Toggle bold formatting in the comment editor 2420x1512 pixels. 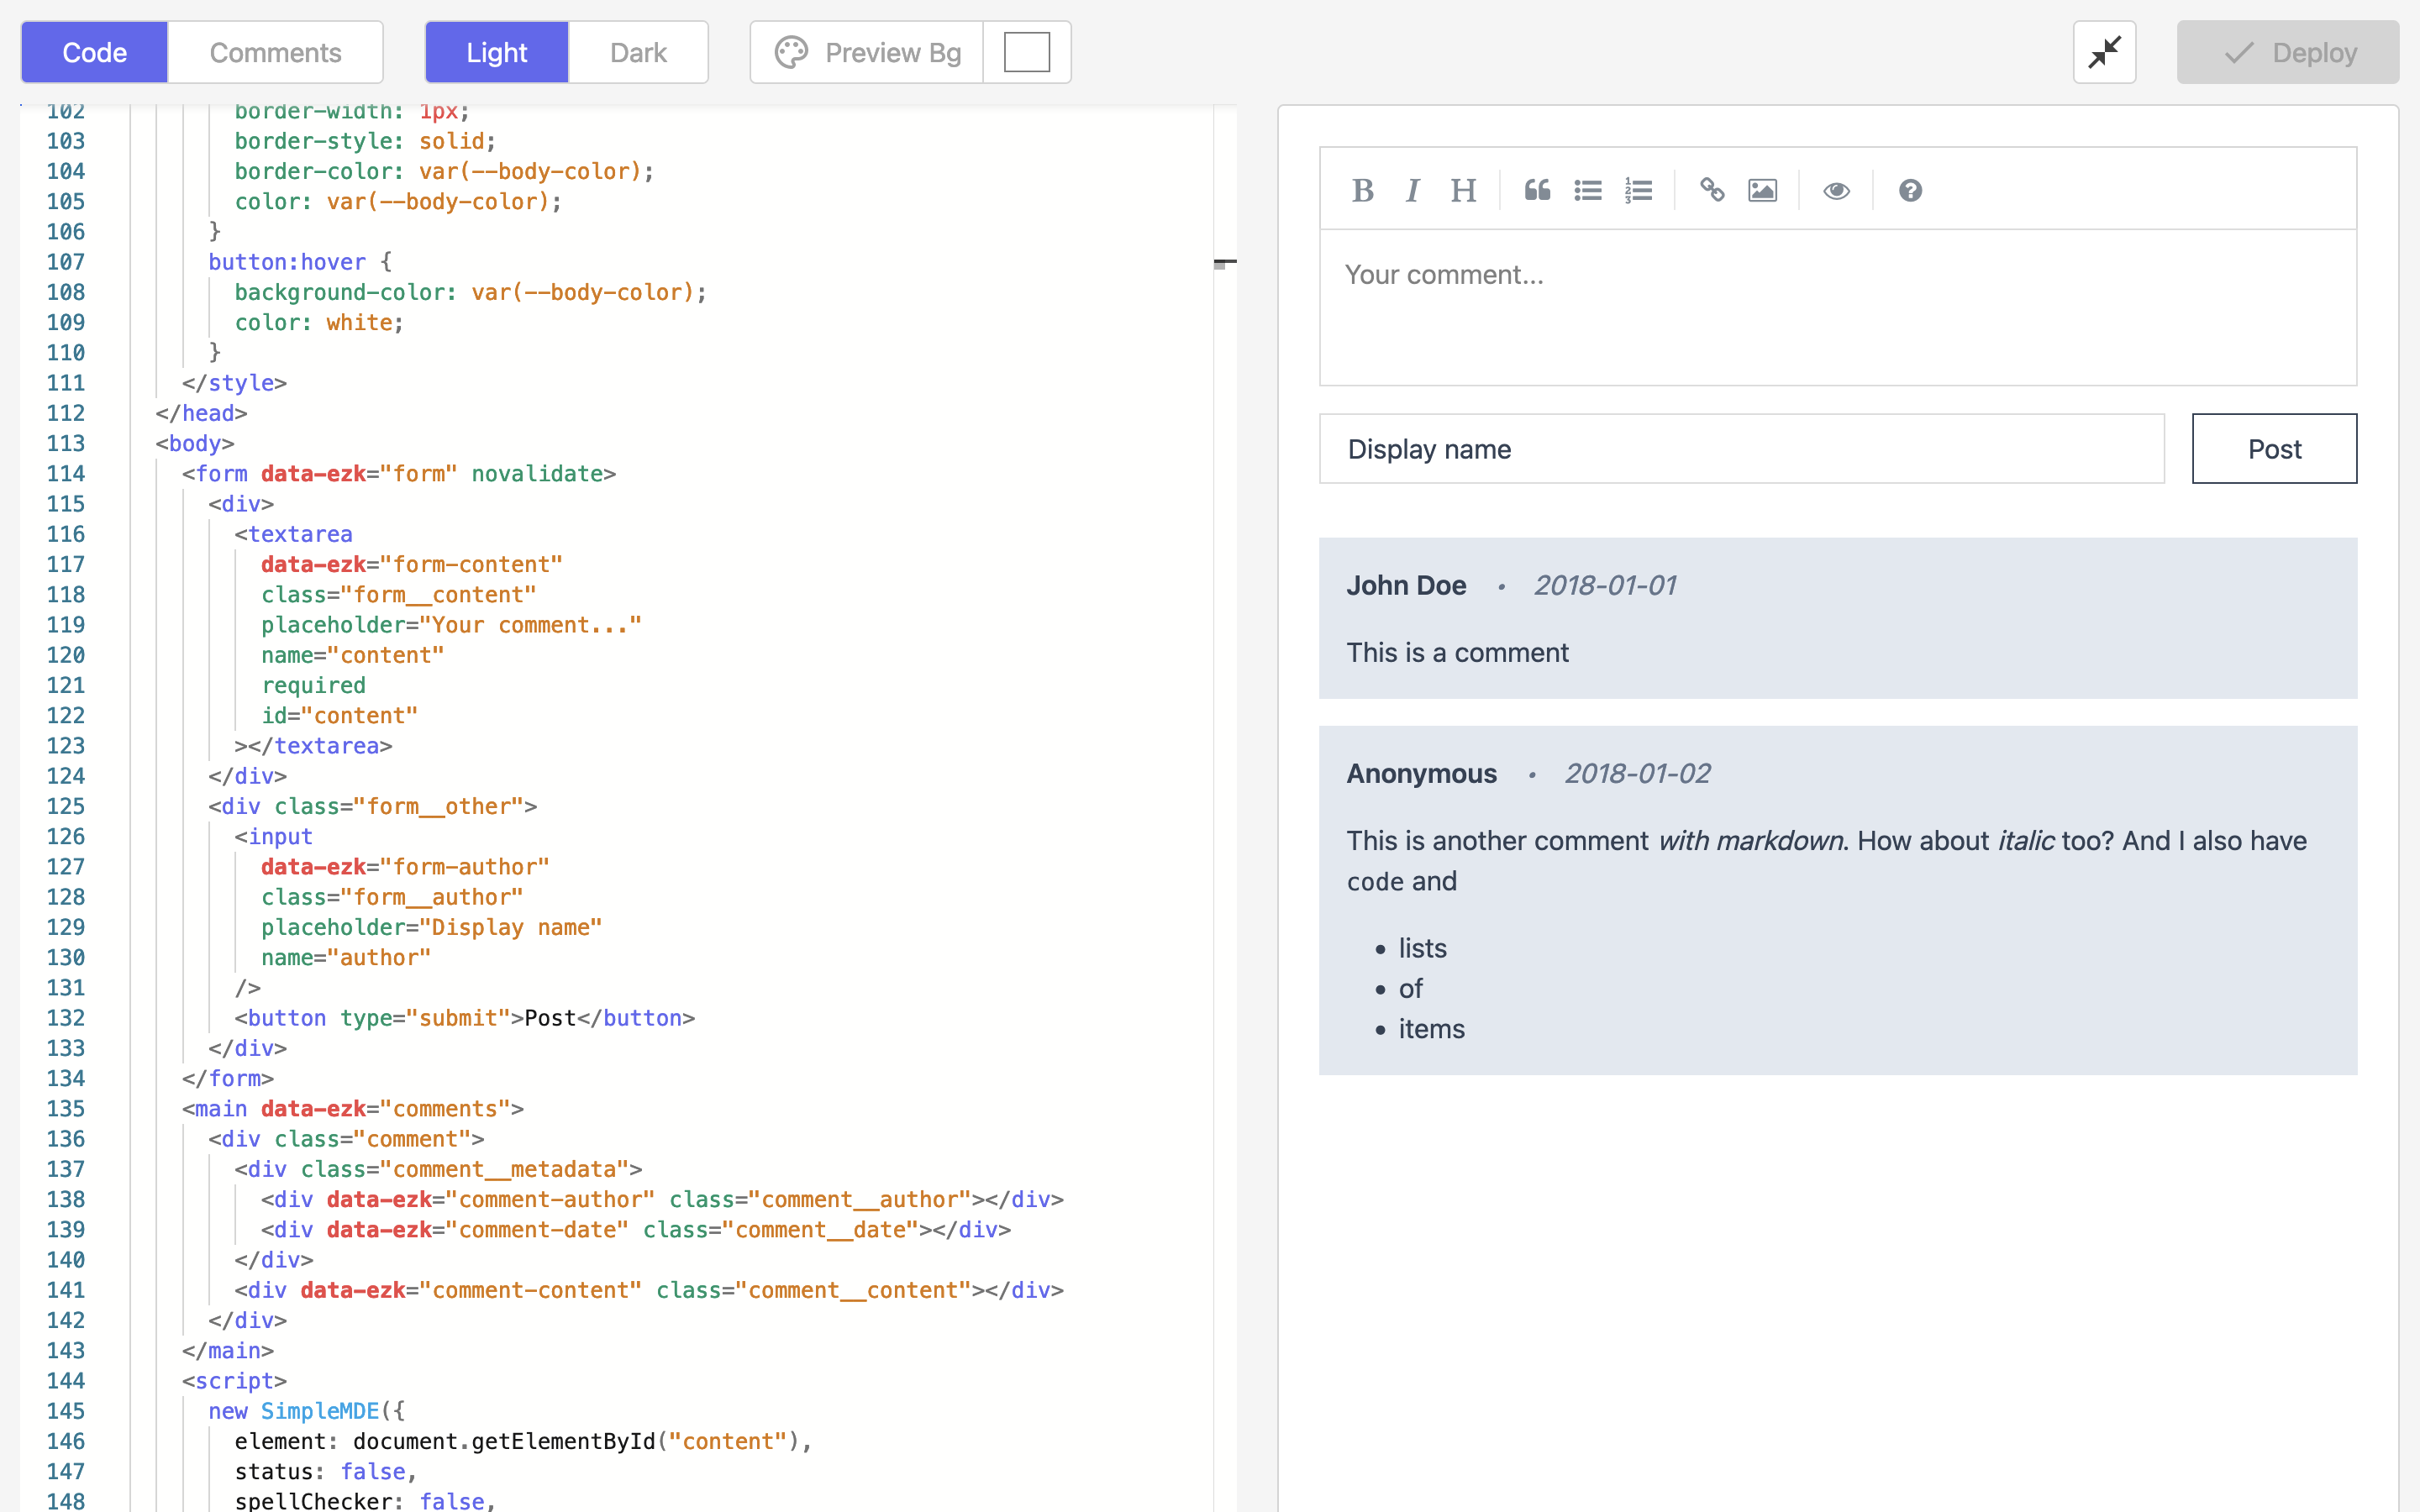coord(1363,189)
